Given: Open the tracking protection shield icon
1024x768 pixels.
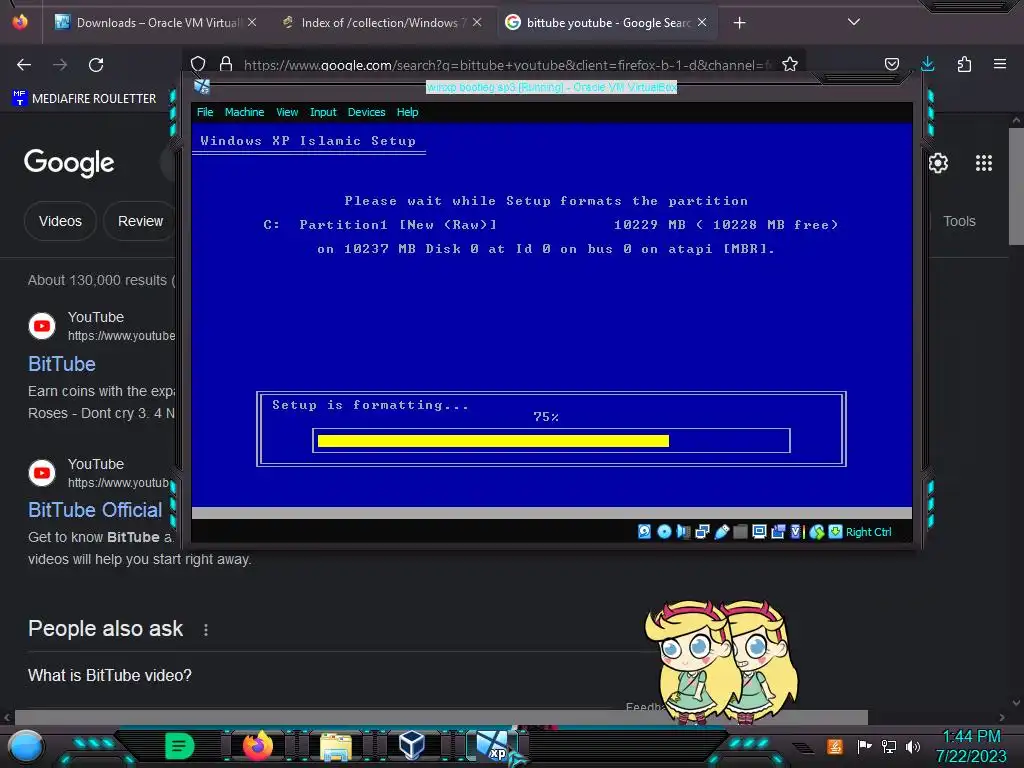Looking at the screenshot, I should (198, 64).
